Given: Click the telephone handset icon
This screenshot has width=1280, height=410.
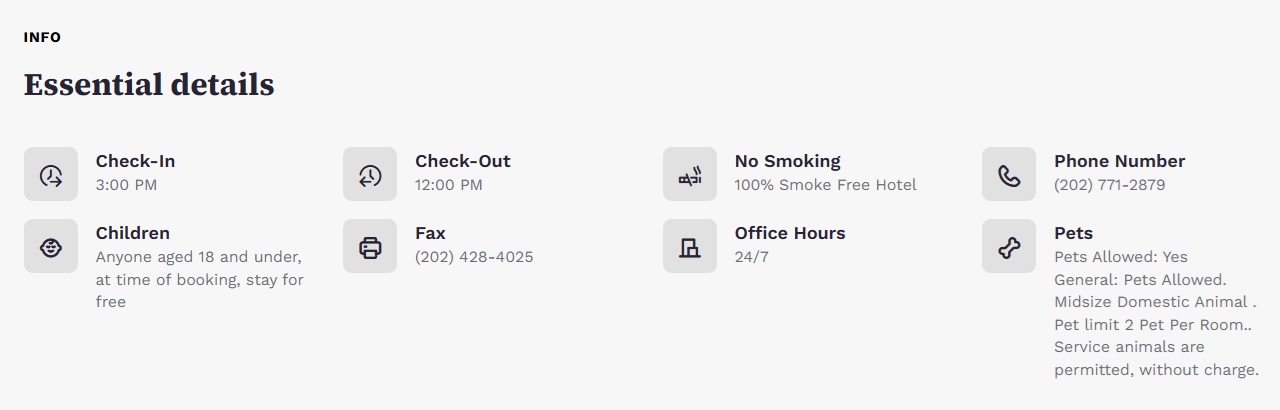Looking at the screenshot, I should [x=1009, y=175].
